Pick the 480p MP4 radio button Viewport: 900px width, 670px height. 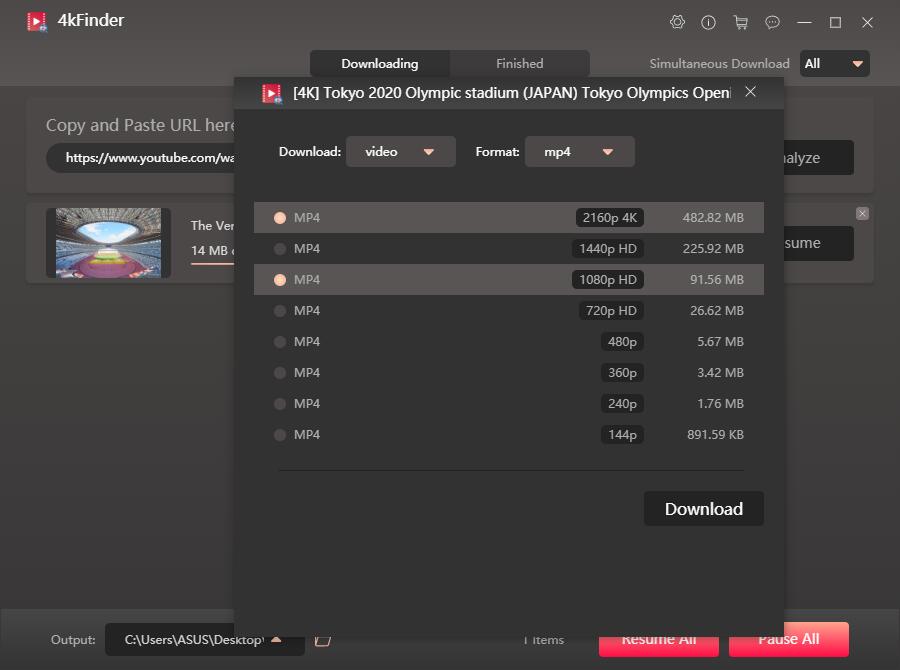(x=280, y=342)
